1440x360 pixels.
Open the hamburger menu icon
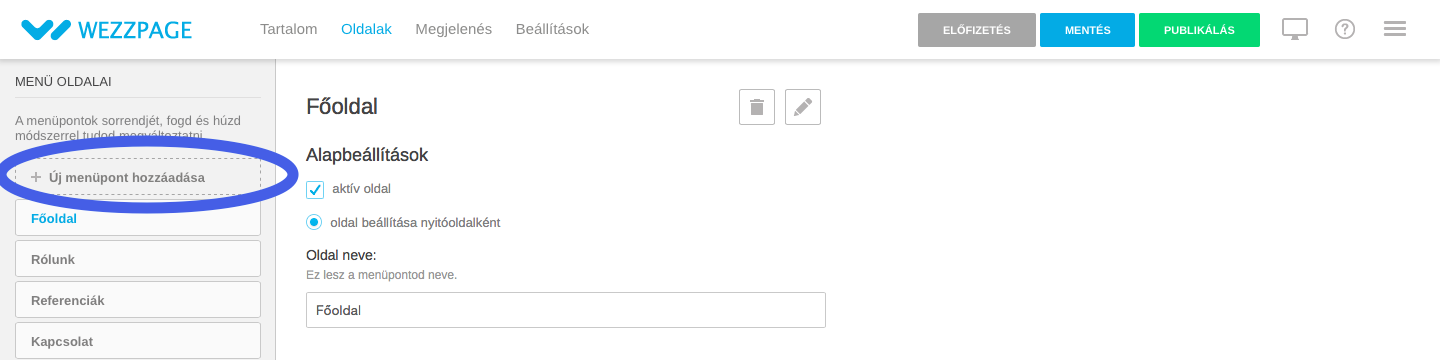(1395, 30)
